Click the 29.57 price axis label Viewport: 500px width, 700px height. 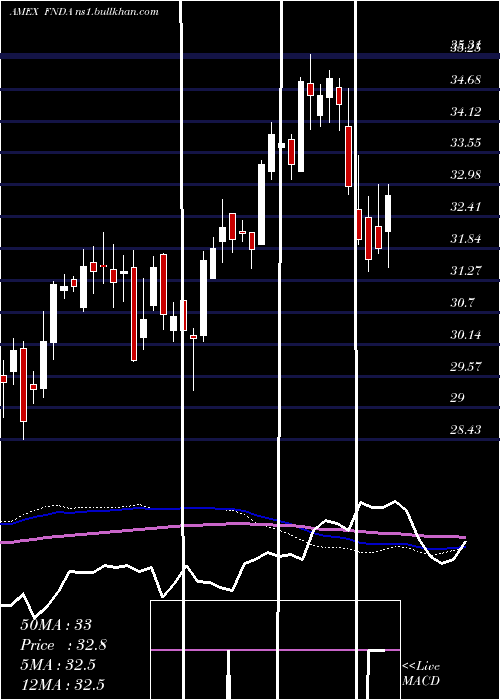click(x=466, y=366)
